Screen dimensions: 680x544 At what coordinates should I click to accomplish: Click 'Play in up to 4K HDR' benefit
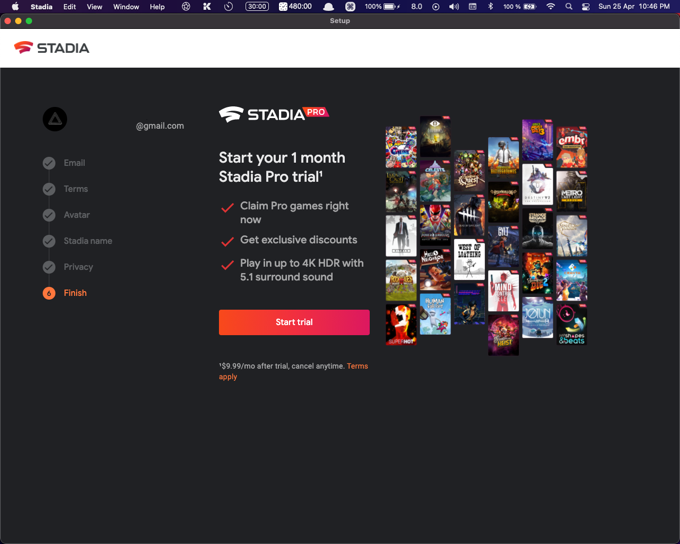(x=302, y=270)
